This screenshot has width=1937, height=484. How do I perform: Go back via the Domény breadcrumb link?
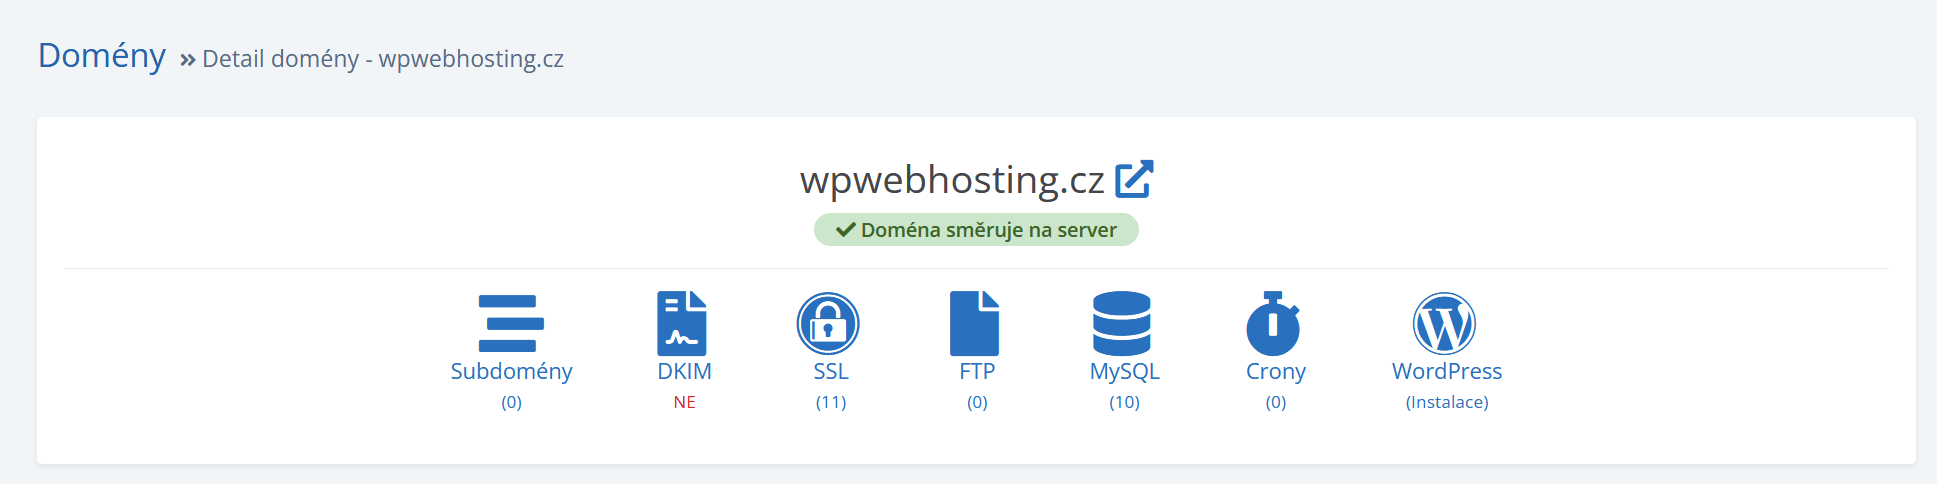pos(102,56)
